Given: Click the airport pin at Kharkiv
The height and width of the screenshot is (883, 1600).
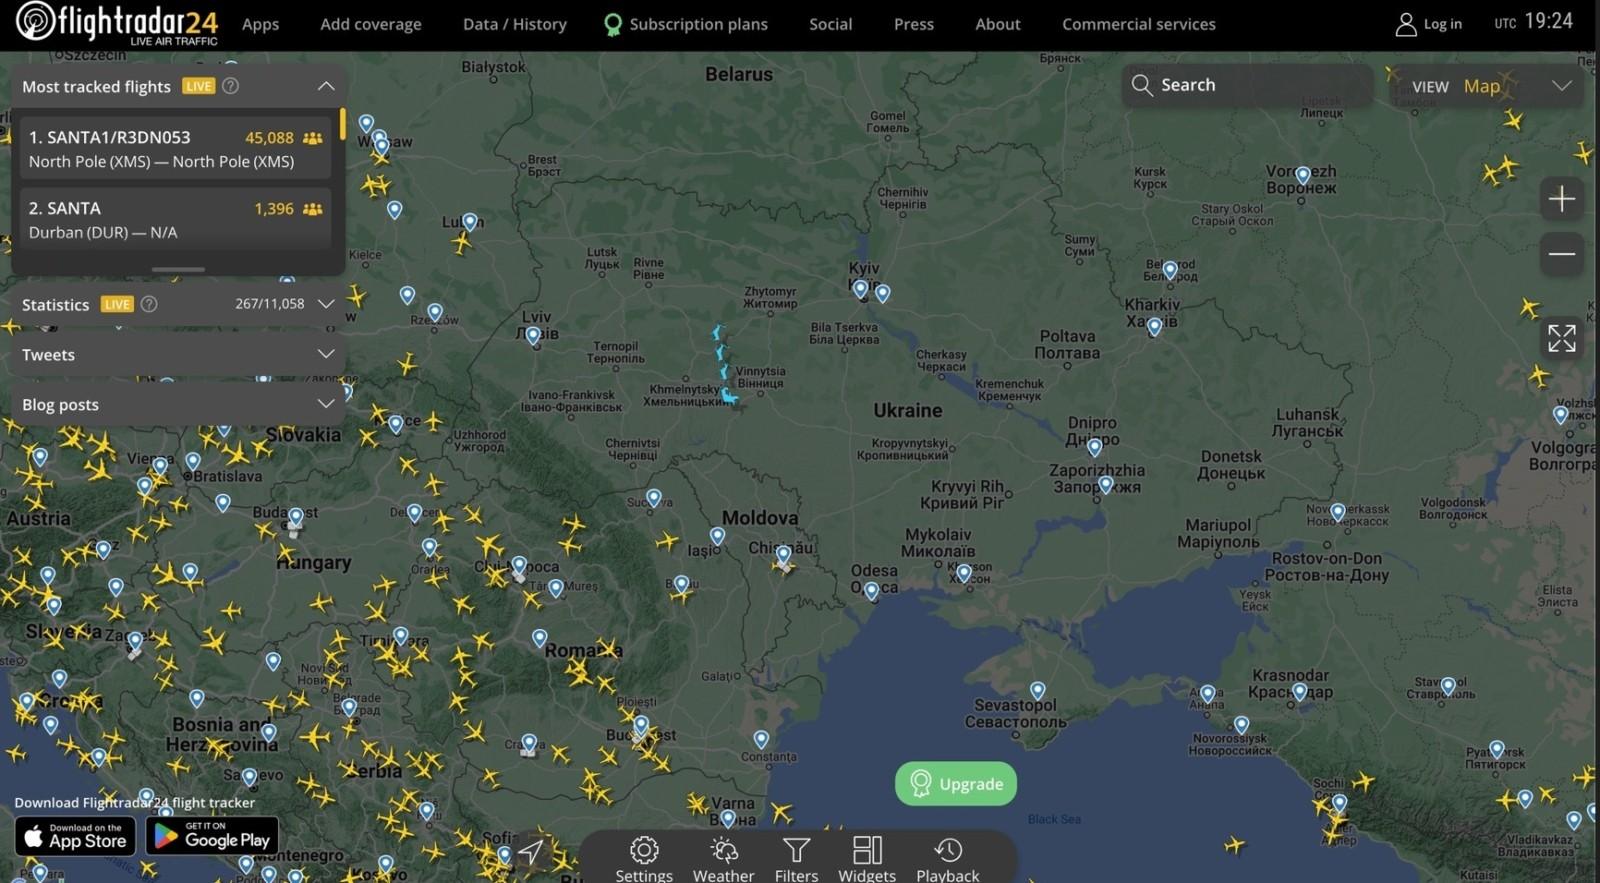Looking at the screenshot, I should tap(1154, 326).
